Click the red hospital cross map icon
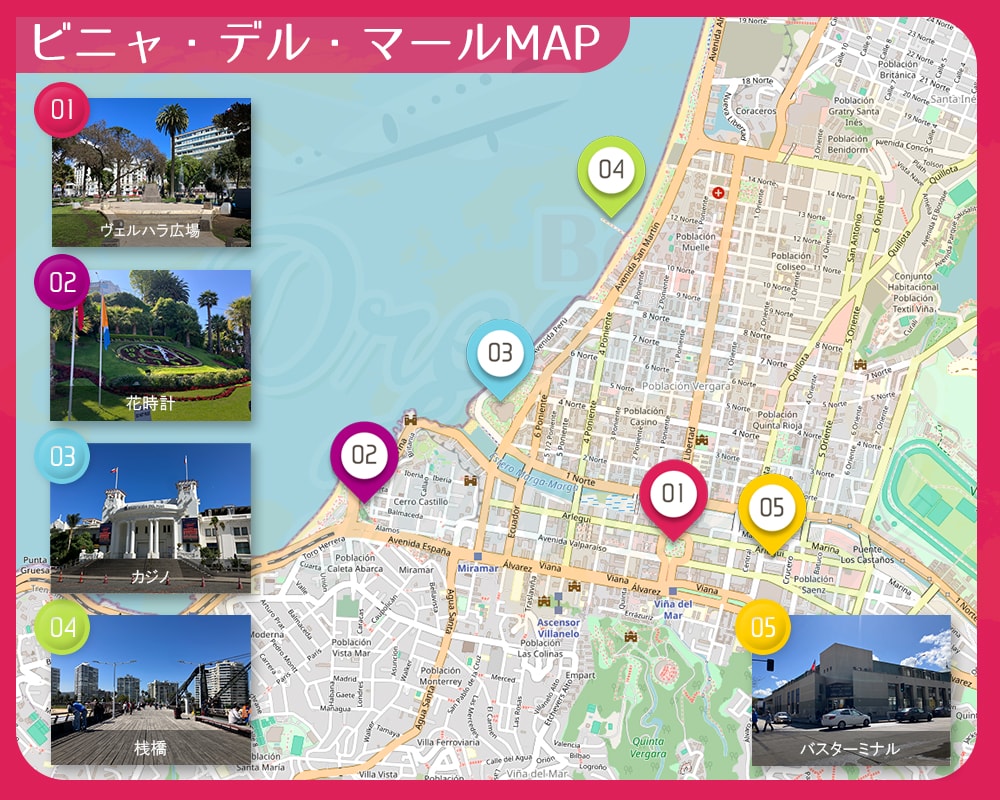 (717, 192)
